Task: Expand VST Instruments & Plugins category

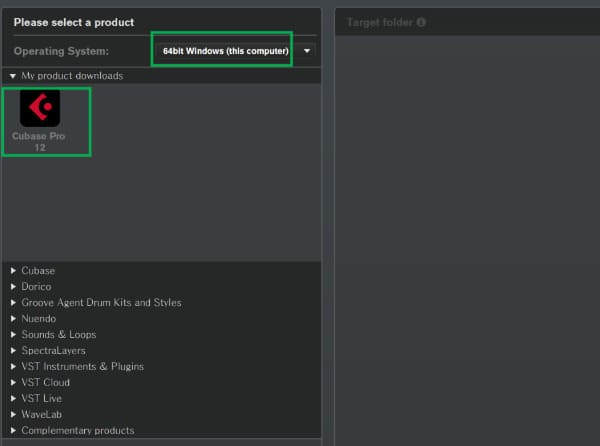Action: coord(13,366)
